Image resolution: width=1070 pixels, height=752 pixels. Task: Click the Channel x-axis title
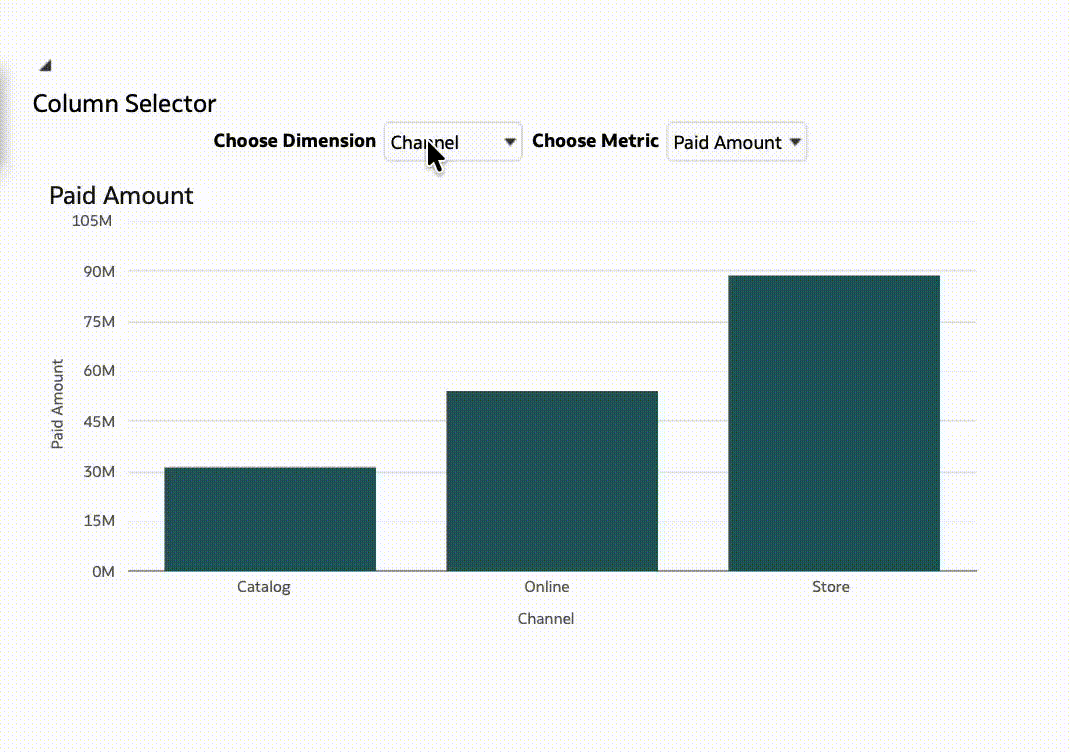pyautogui.click(x=546, y=619)
